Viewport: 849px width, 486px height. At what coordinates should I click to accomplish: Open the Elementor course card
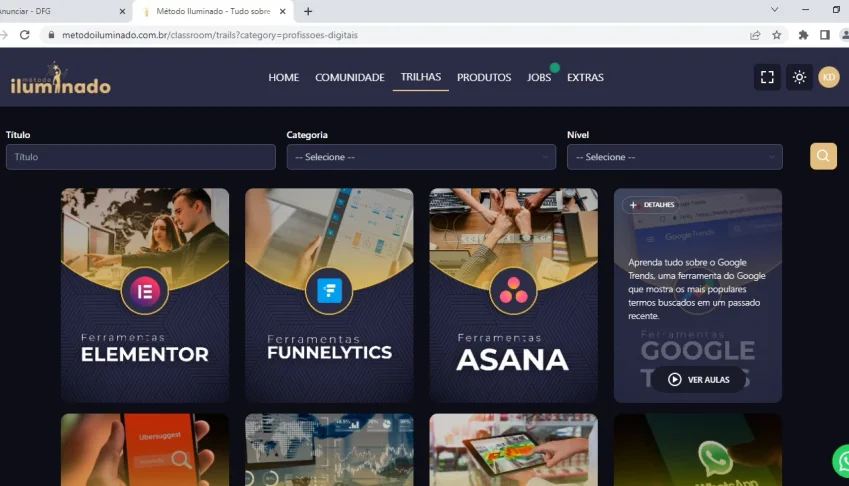(x=145, y=295)
